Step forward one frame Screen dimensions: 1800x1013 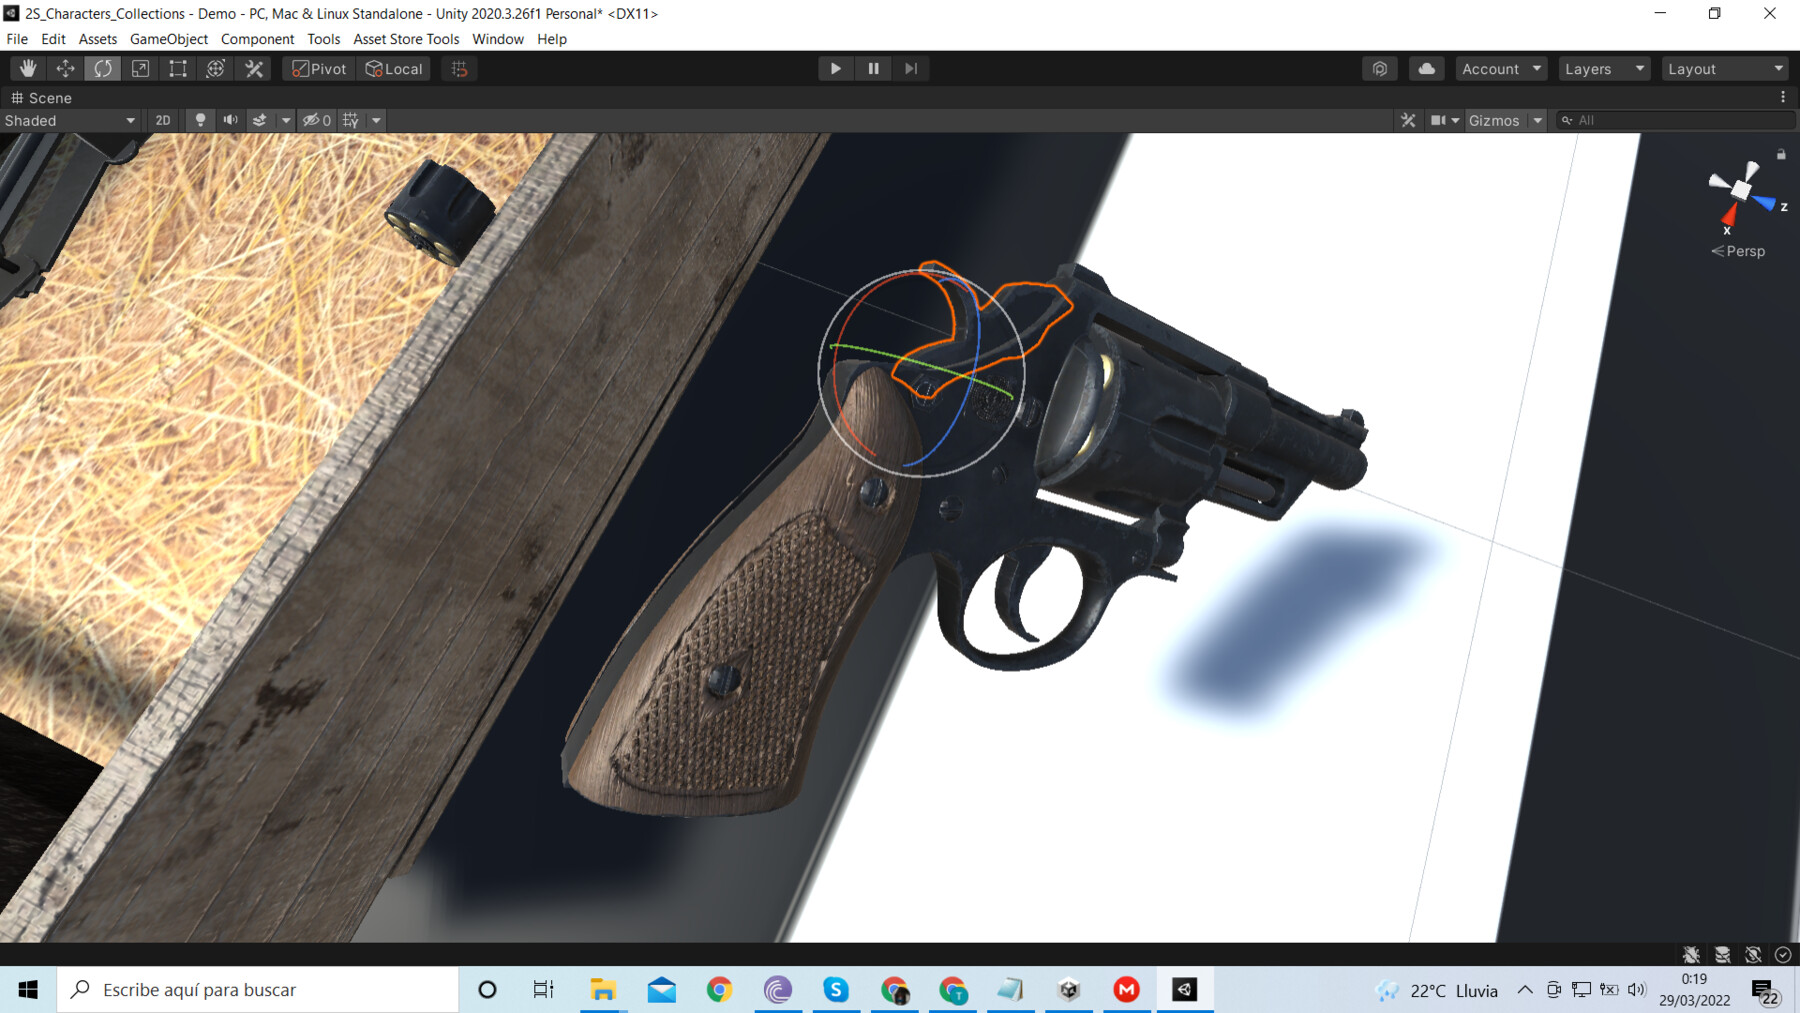tap(910, 68)
